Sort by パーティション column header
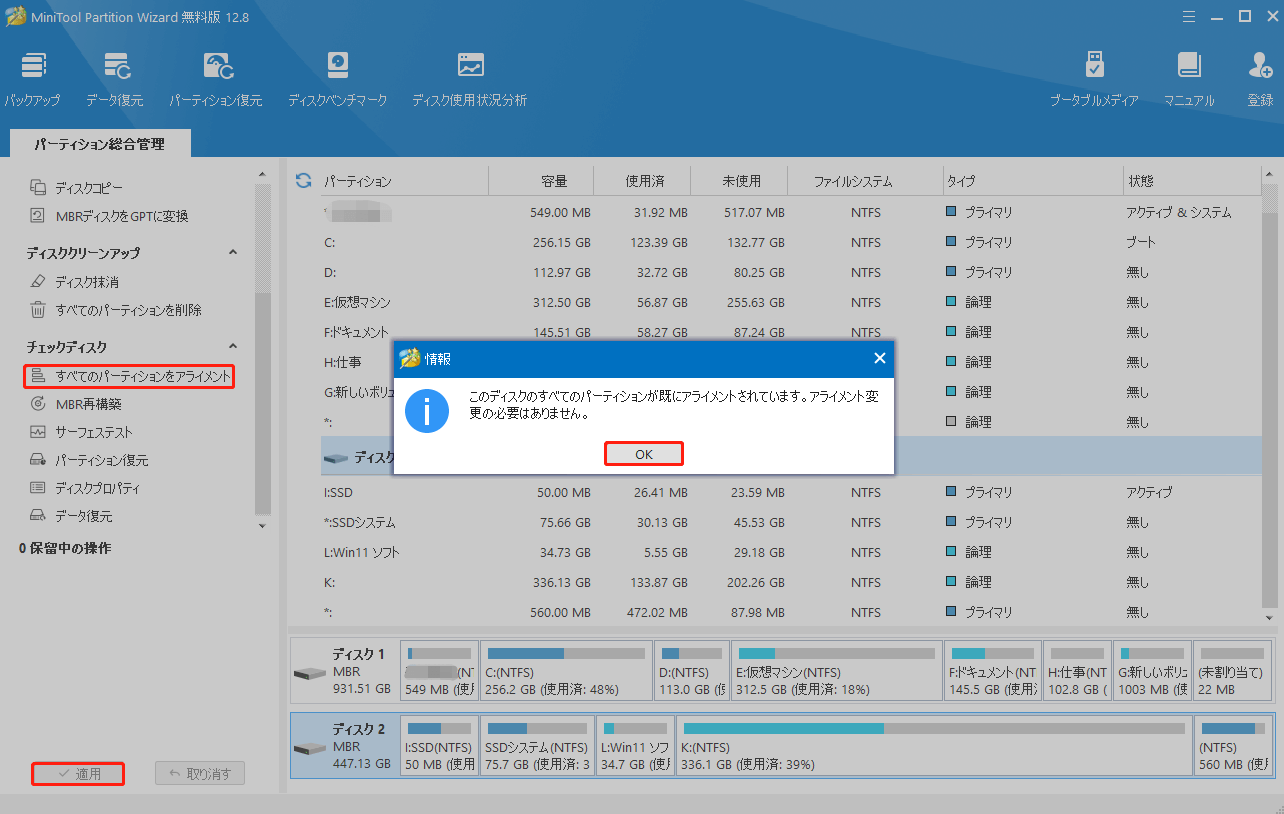The height and width of the screenshot is (814, 1284). [404, 181]
